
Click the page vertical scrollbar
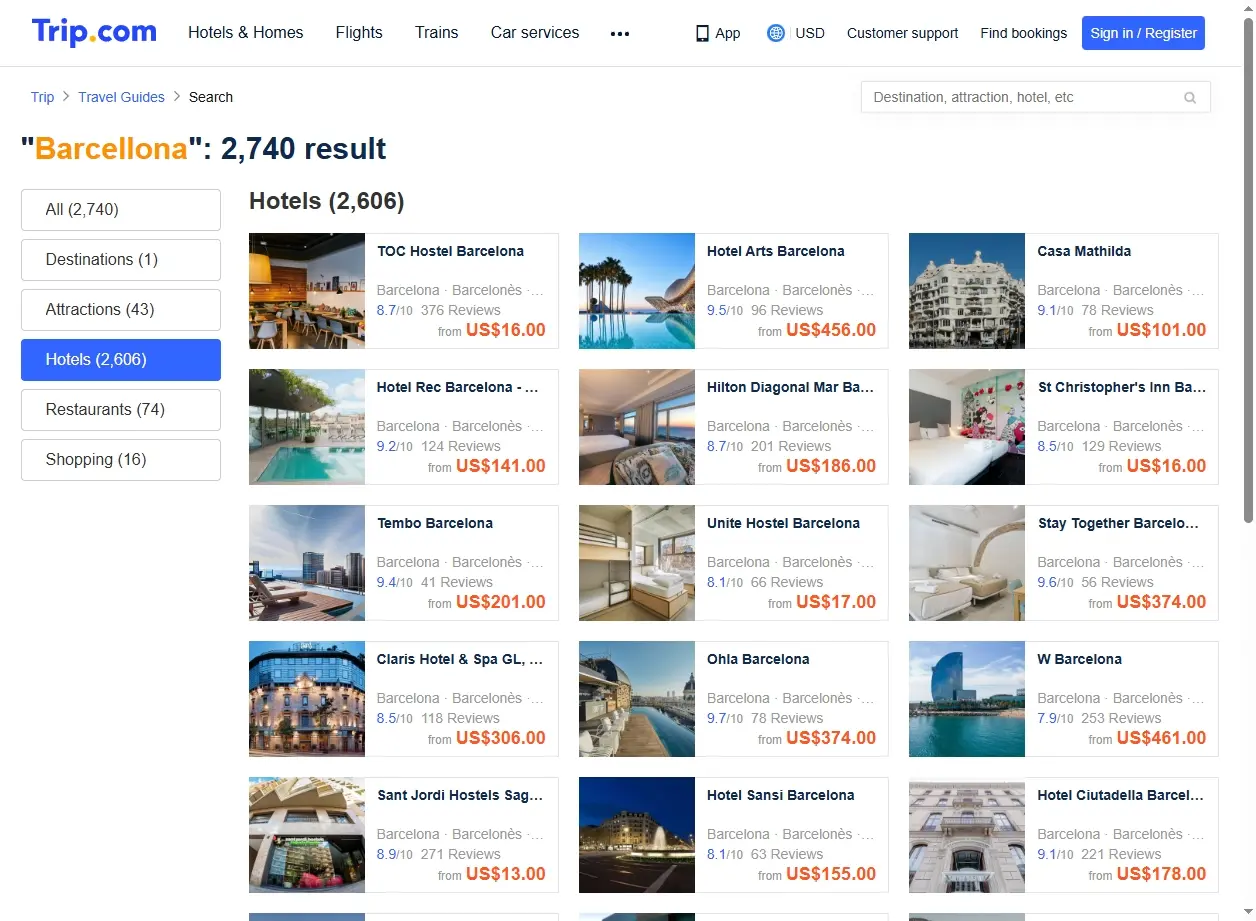(x=1248, y=270)
